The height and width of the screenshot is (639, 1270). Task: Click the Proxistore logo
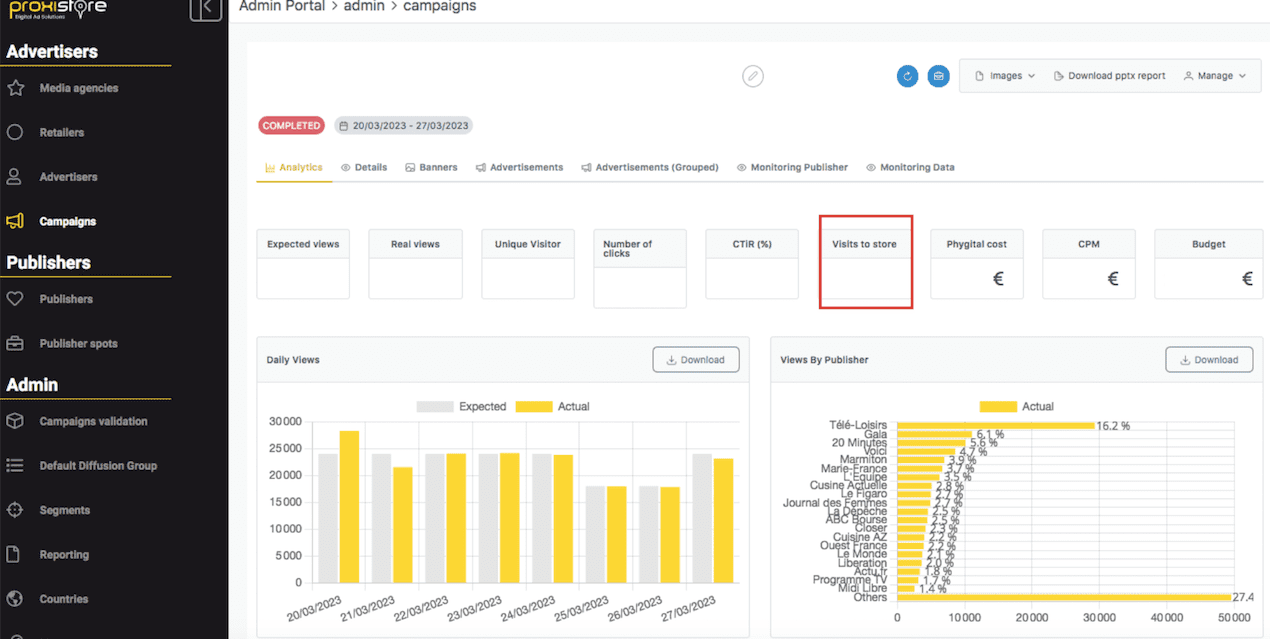click(58, 10)
